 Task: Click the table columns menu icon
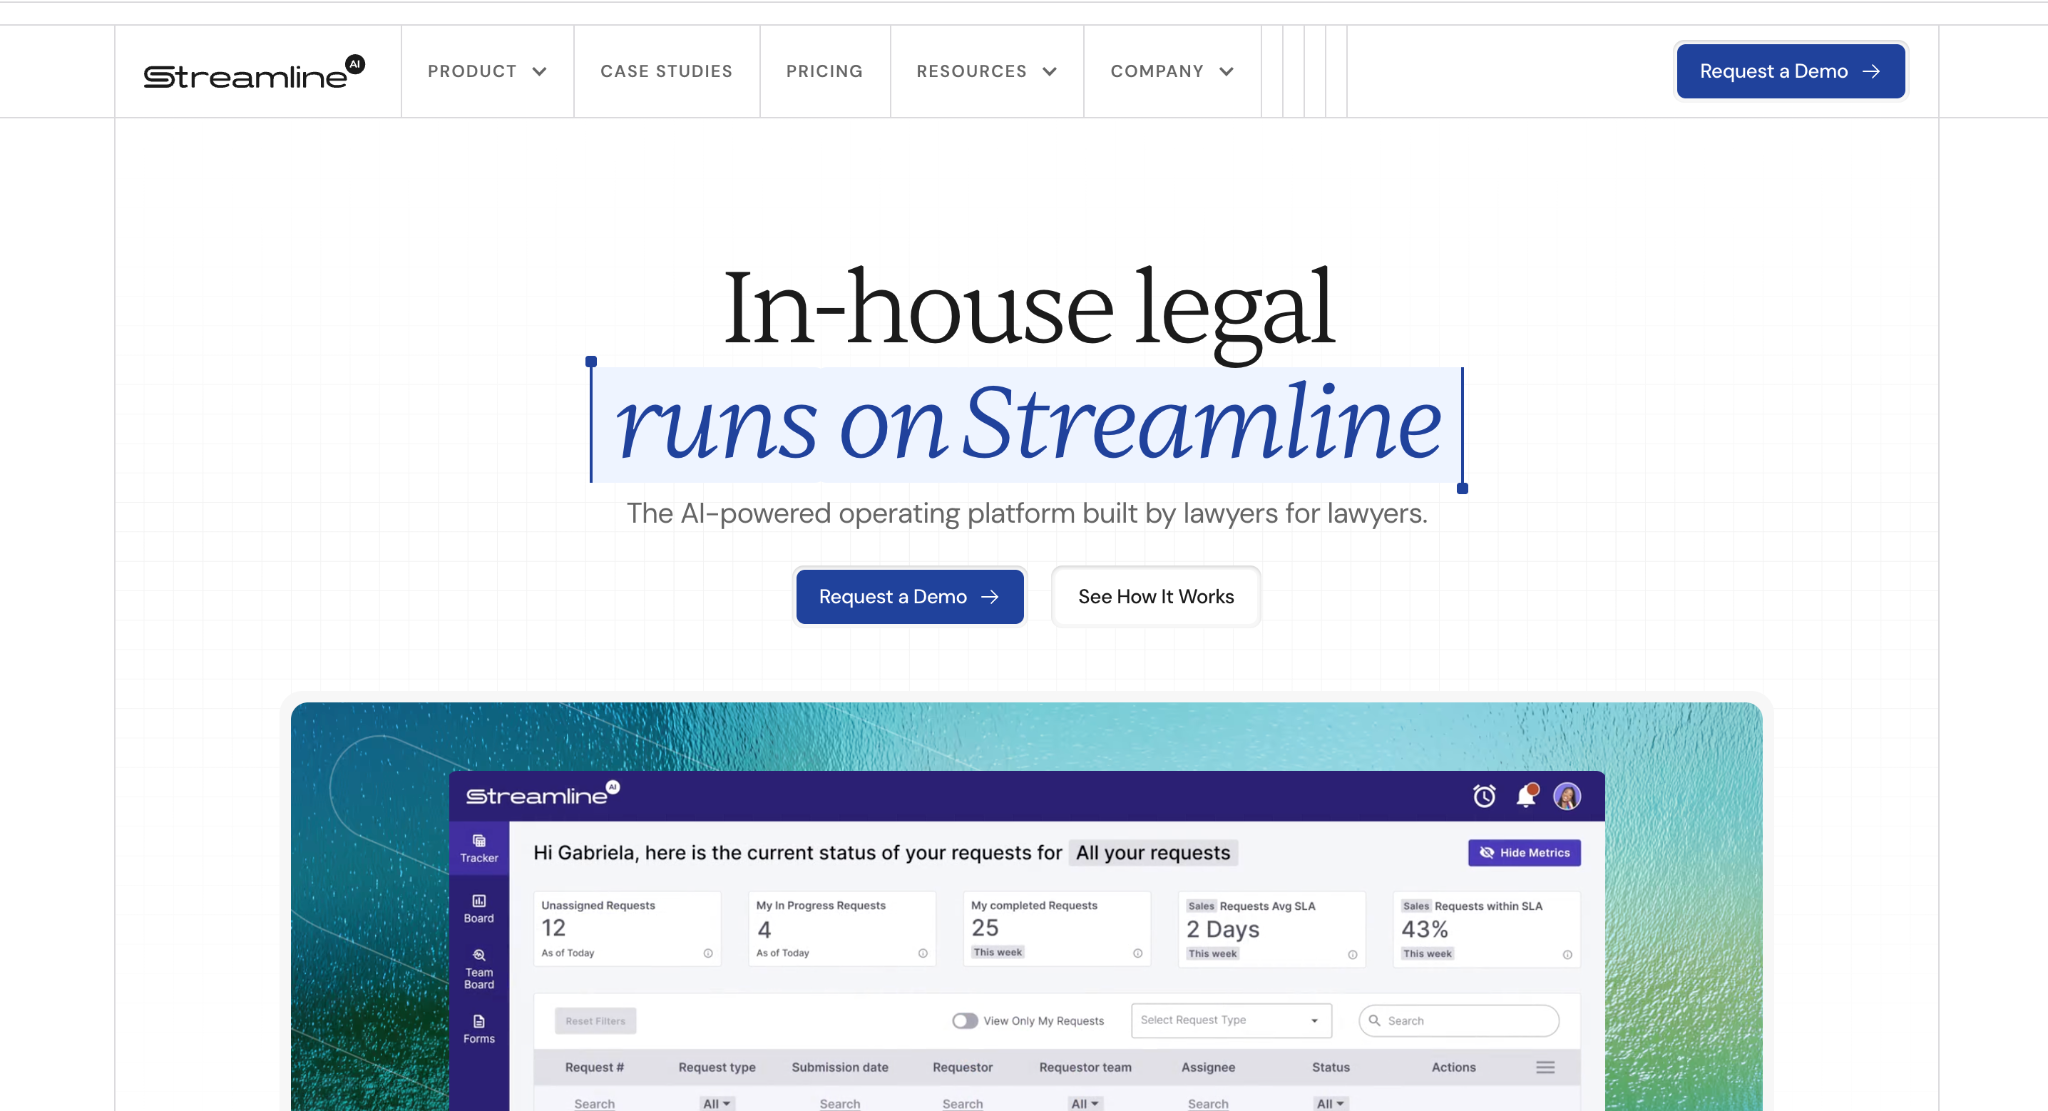pyautogui.click(x=1545, y=1068)
